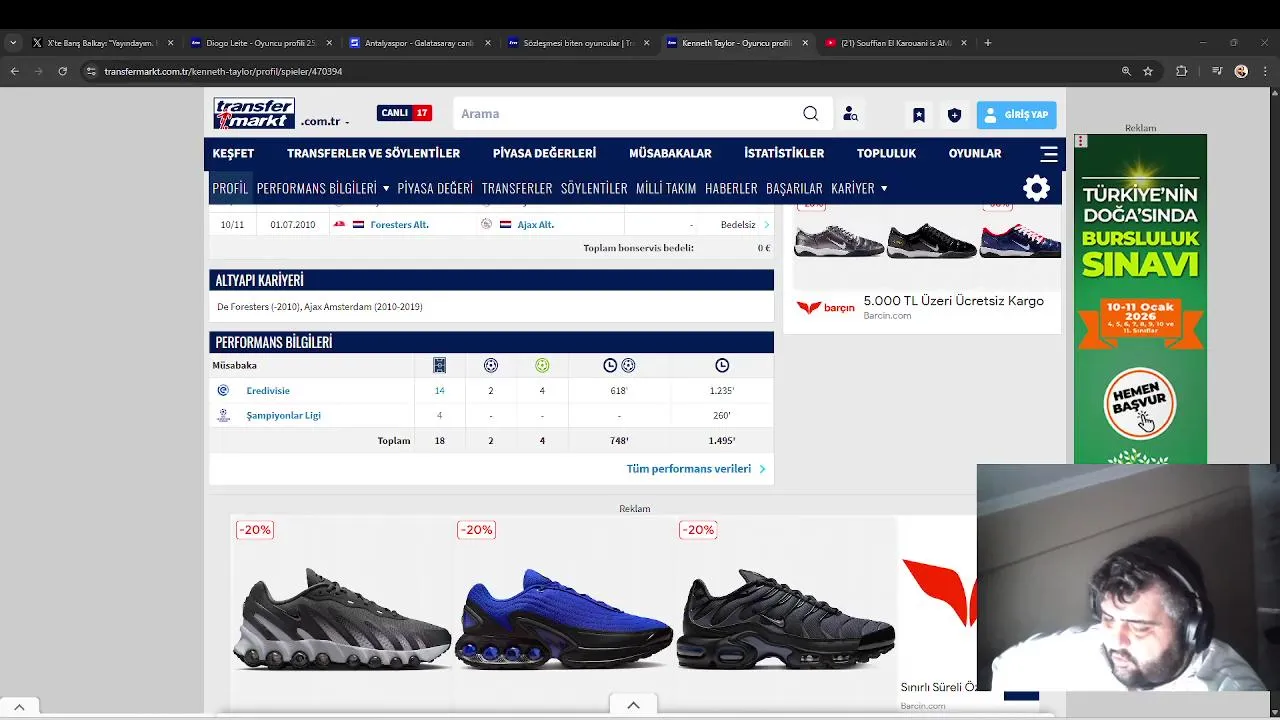Select the HABERLER tab
The height and width of the screenshot is (720, 1280).
[x=731, y=188]
